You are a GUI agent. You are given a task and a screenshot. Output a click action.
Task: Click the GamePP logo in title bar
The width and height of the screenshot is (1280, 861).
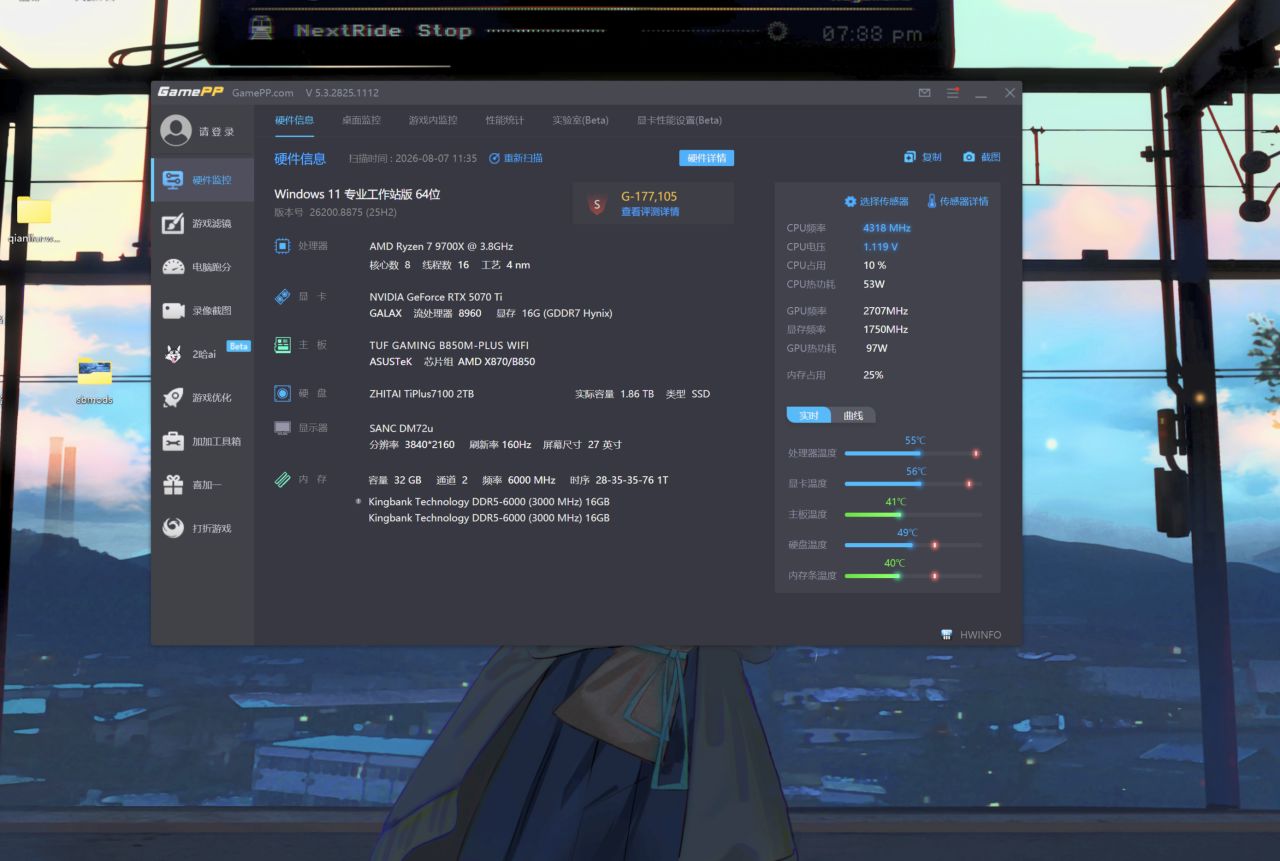(190, 92)
